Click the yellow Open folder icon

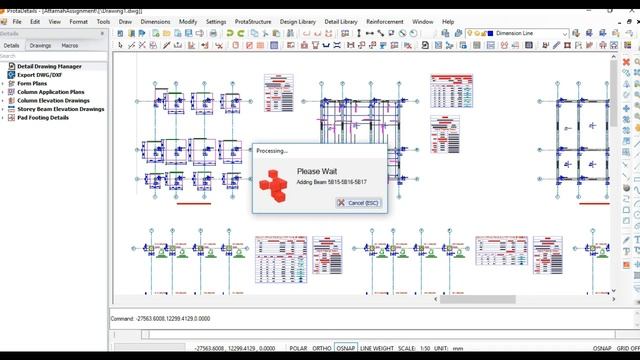tap(167, 33)
